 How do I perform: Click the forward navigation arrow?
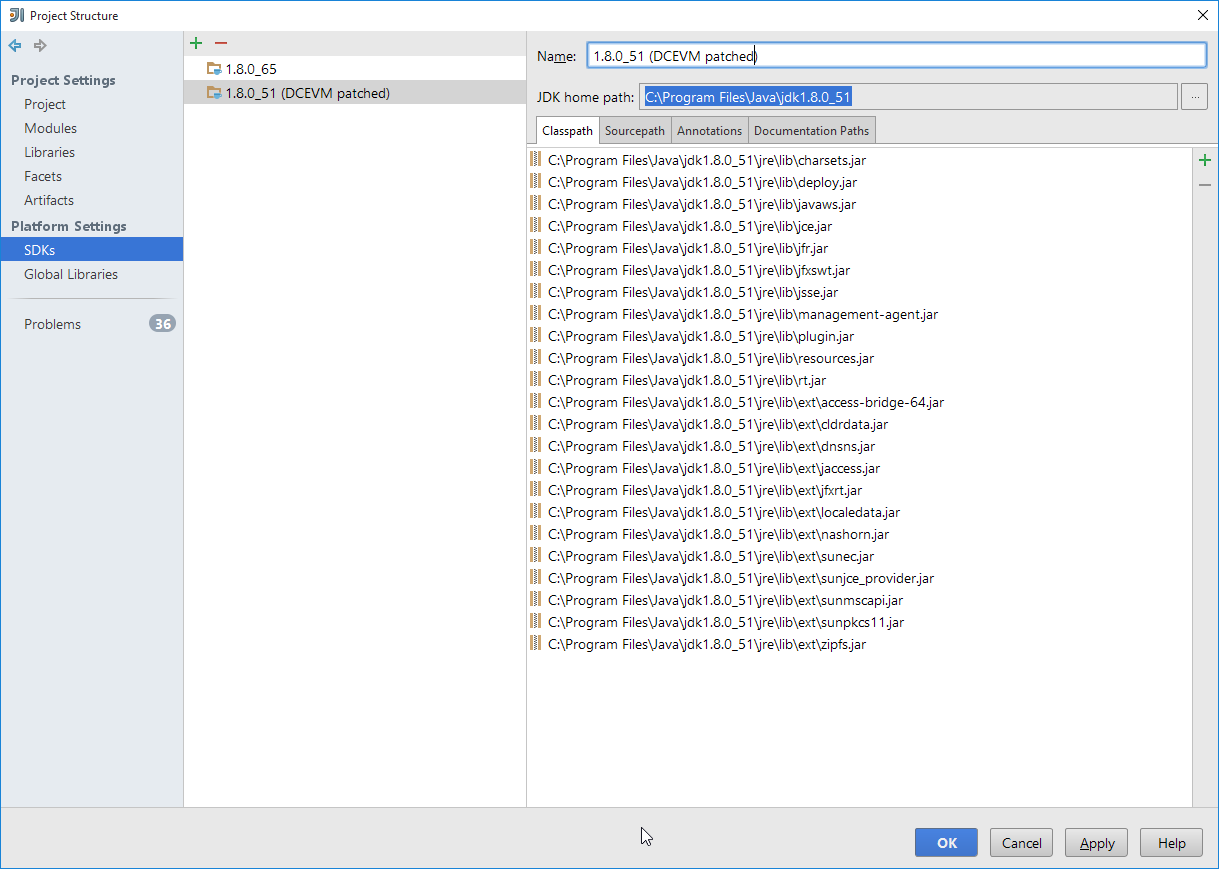(x=40, y=46)
